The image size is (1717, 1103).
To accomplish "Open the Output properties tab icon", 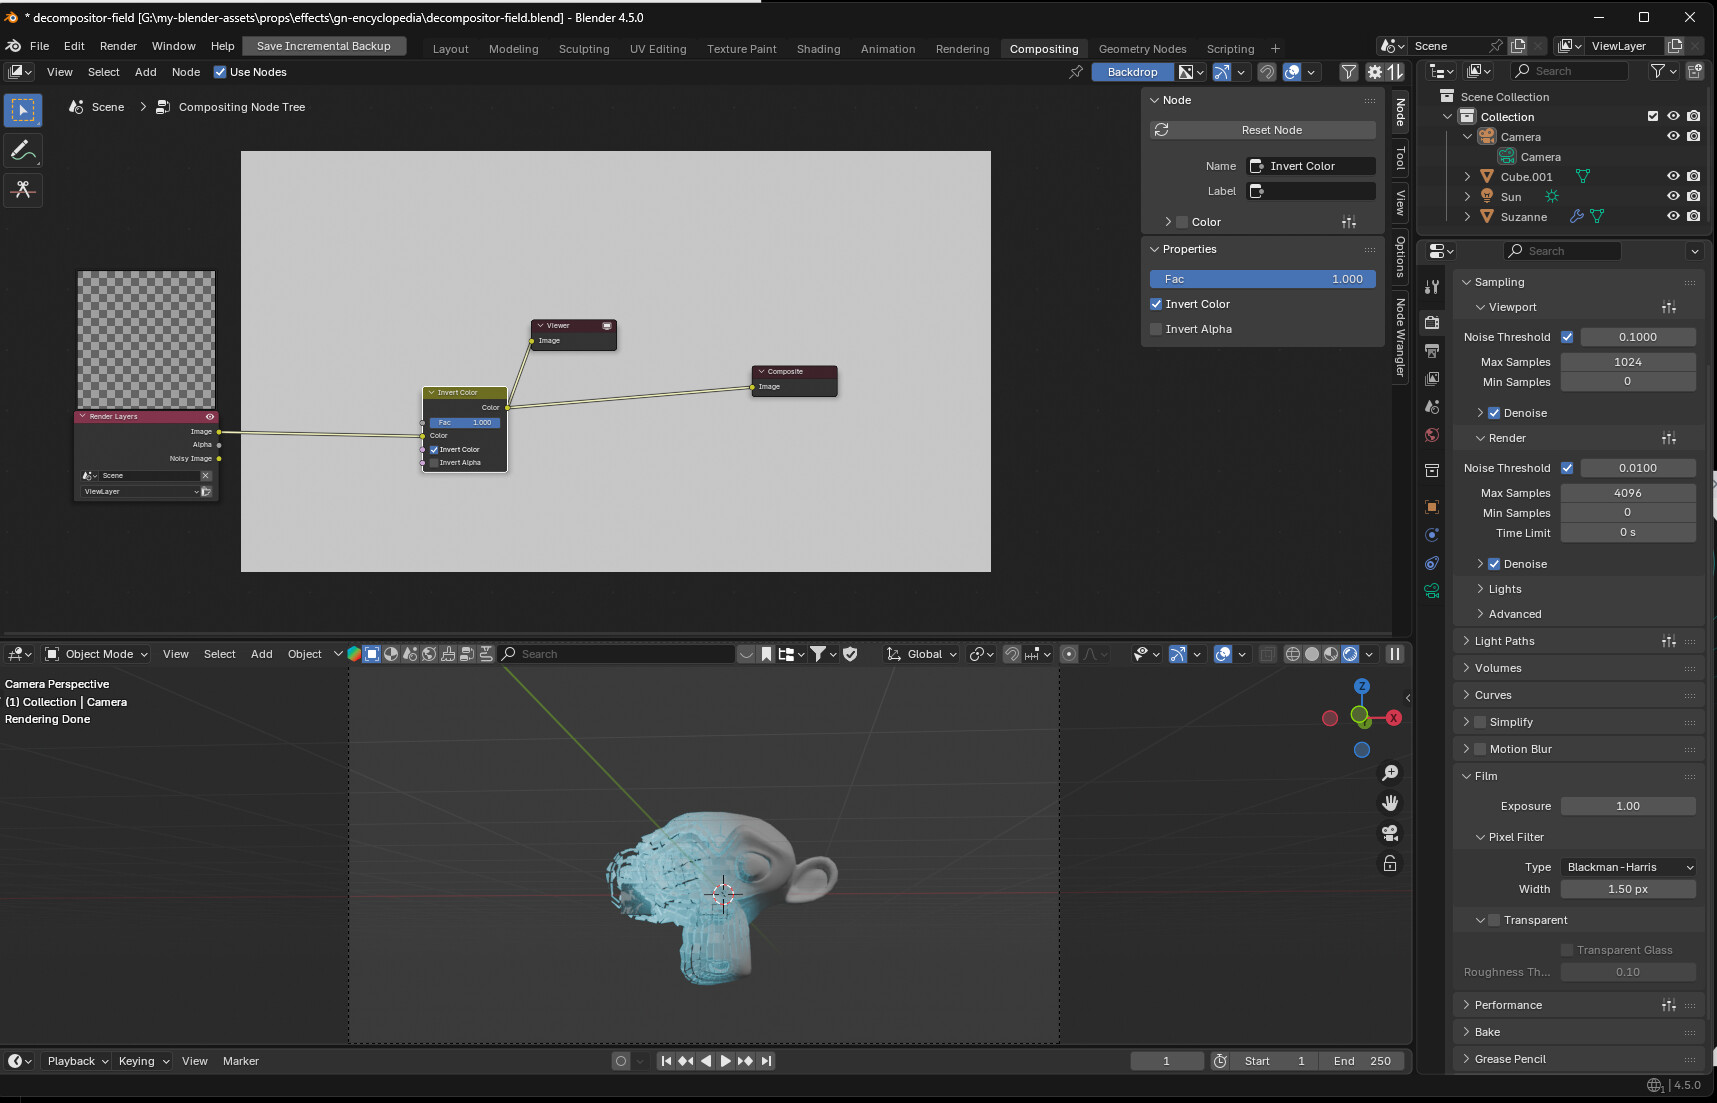I will click(1432, 351).
